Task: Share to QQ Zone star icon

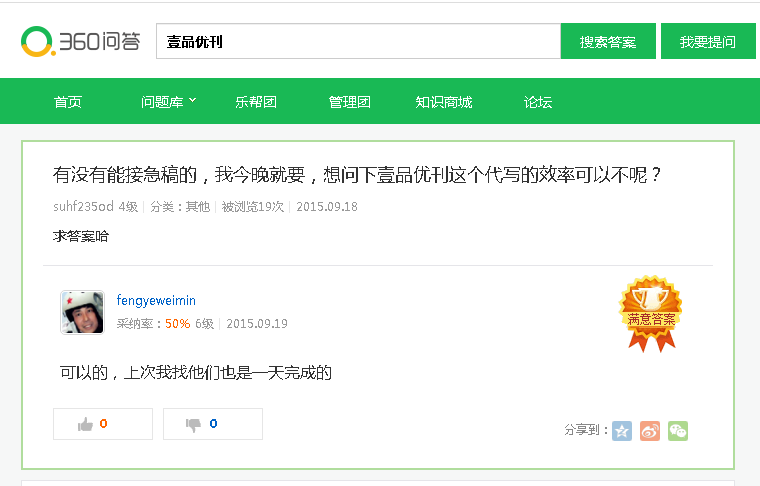Action: [622, 431]
